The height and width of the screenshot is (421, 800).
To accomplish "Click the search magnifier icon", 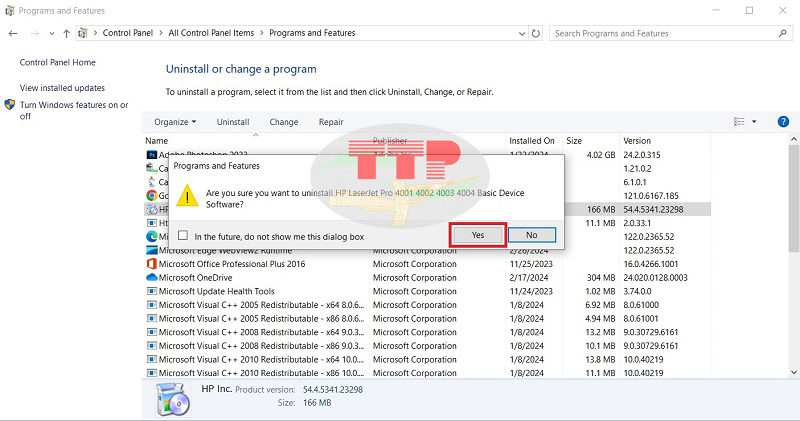I will click(783, 33).
